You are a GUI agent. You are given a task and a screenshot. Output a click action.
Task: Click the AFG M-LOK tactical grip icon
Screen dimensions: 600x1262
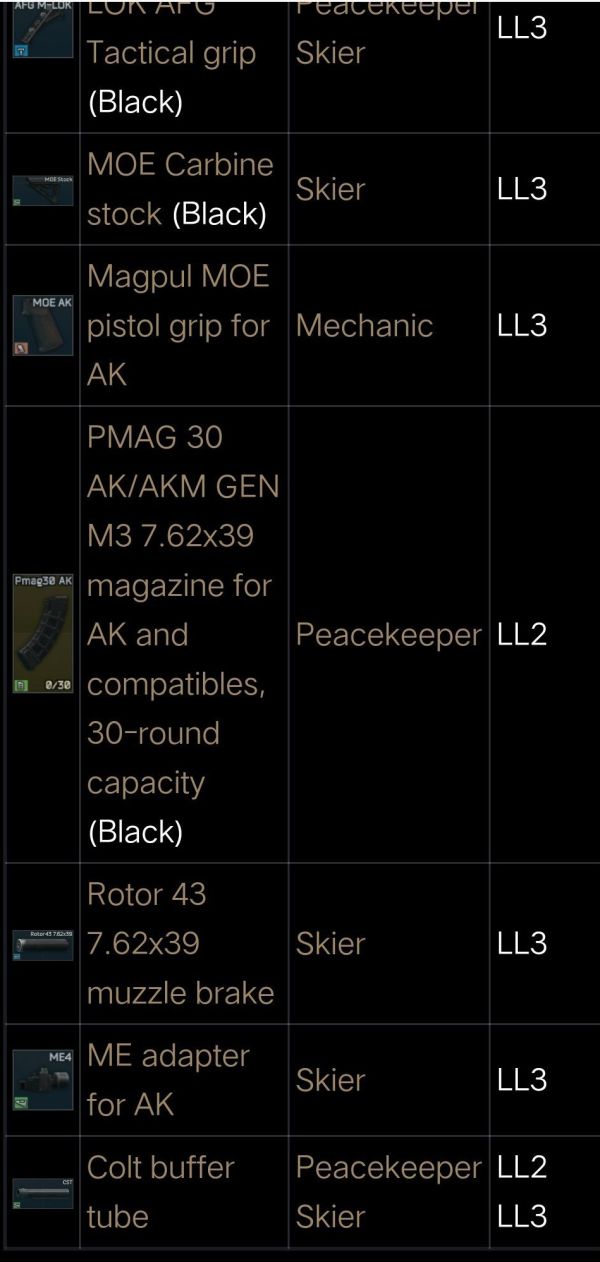[x=43, y=30]
